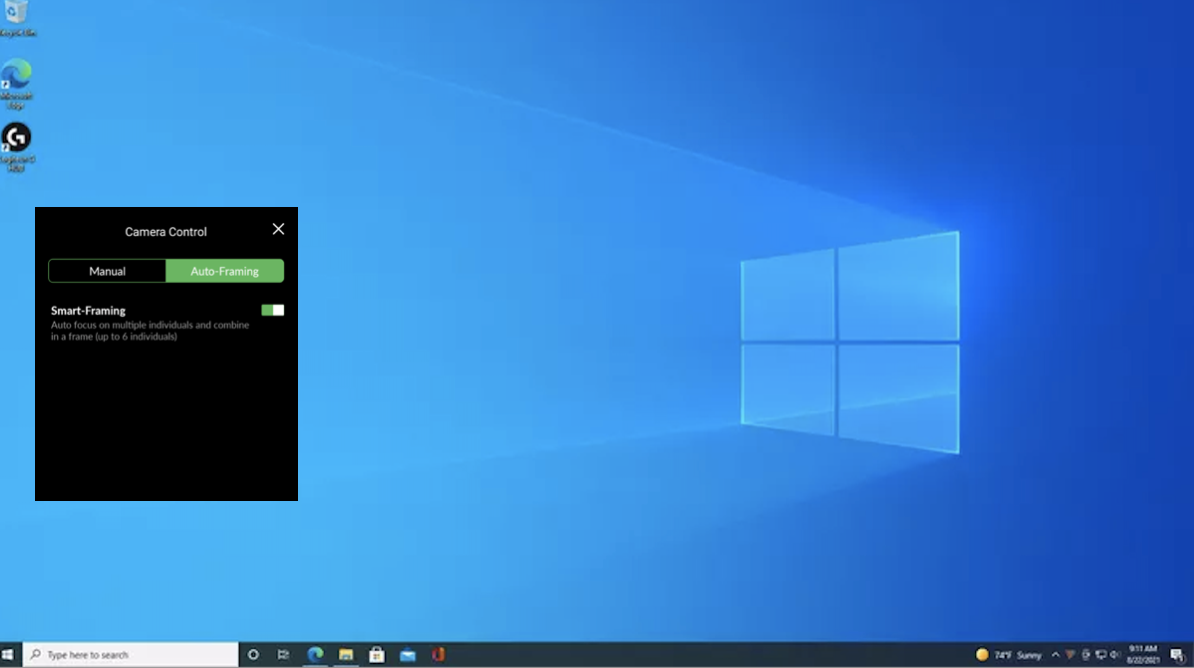
Task: Click the Smart-Framing description about multiple individuals
Action: click(x=150, y=331)
